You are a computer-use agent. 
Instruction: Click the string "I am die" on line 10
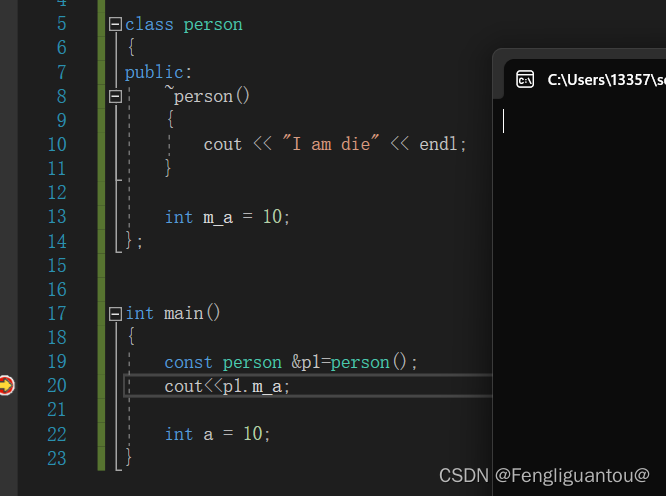click(330, 144)
